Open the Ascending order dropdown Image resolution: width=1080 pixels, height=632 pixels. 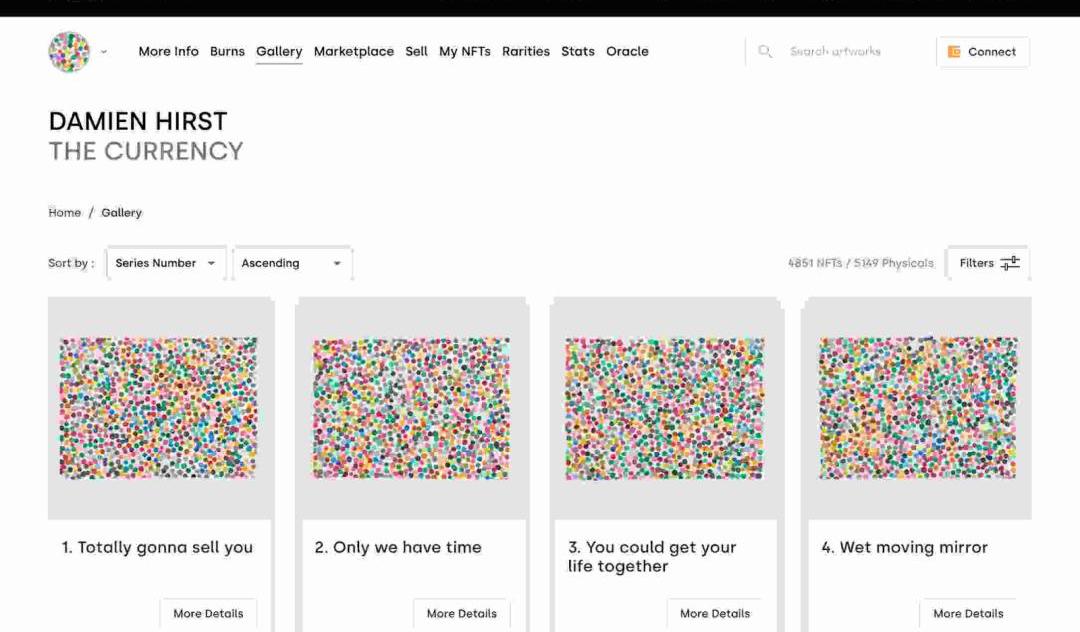[291, 263]
